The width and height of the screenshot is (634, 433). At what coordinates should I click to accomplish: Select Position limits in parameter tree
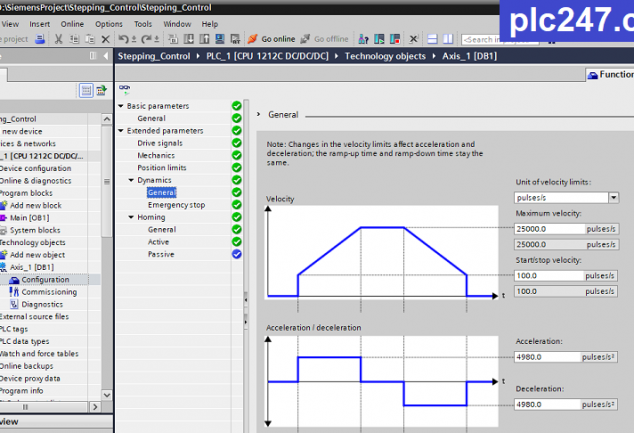(x=162, y=168)
